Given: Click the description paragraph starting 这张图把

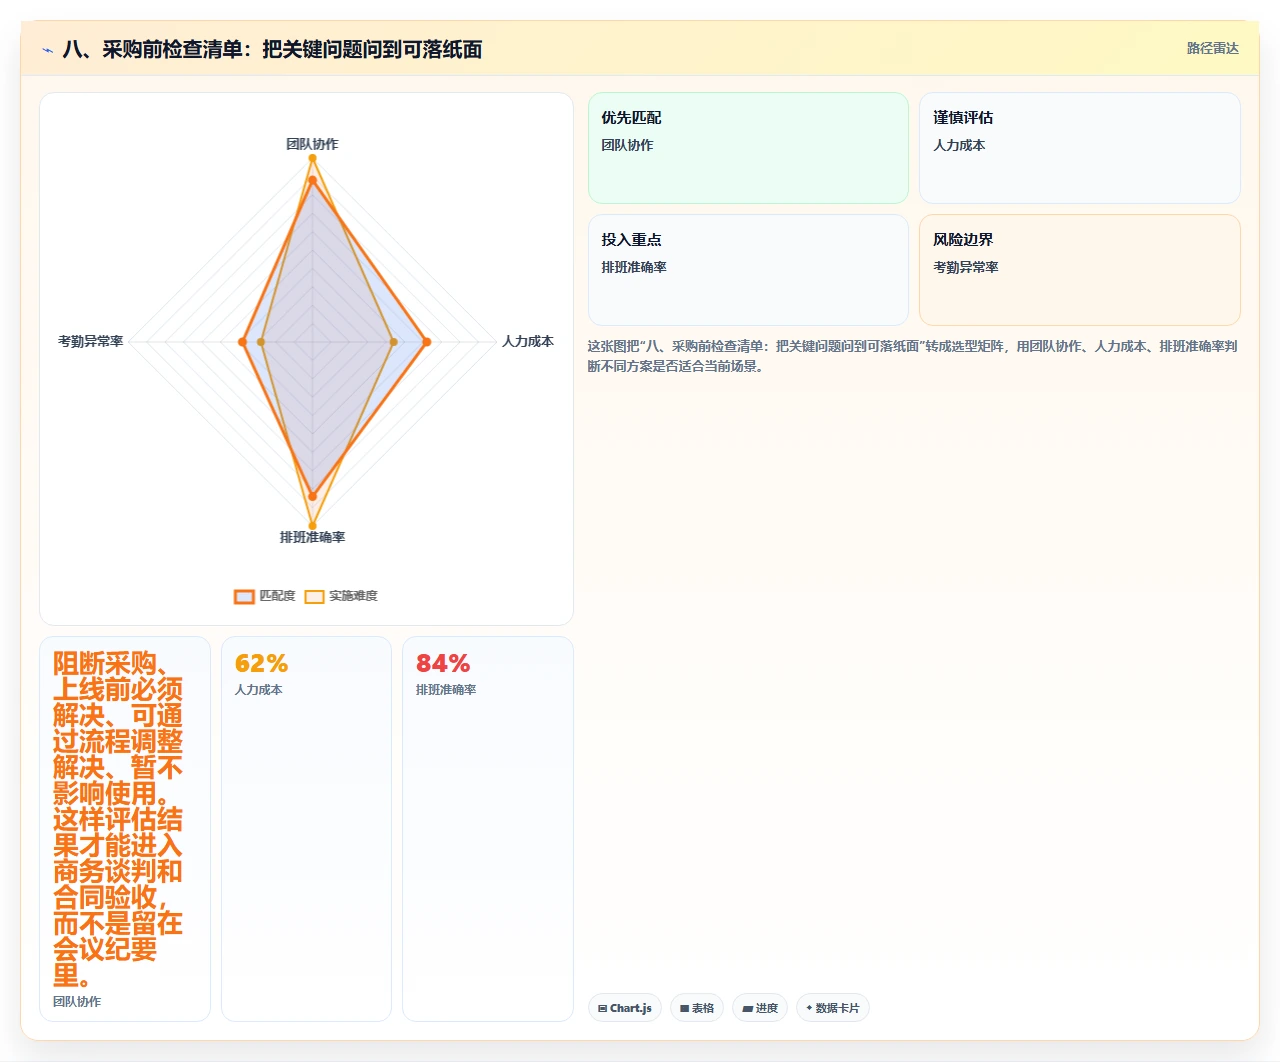Looking at the screenshot, I should tap(912, 356).
